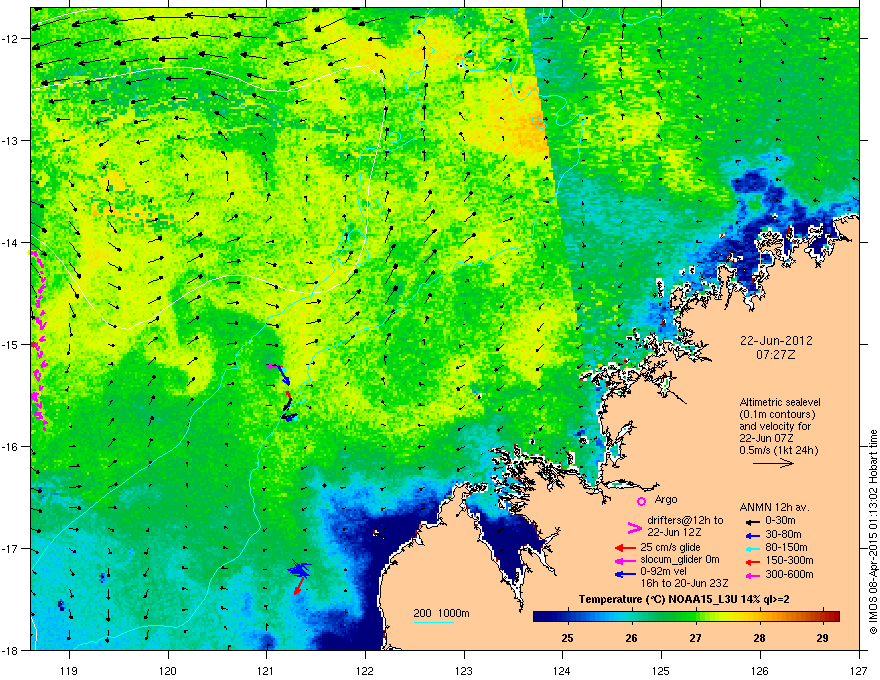Click the latitude axis label -16
The width and height of the screenshot is (880, 680).
point(11,447)
